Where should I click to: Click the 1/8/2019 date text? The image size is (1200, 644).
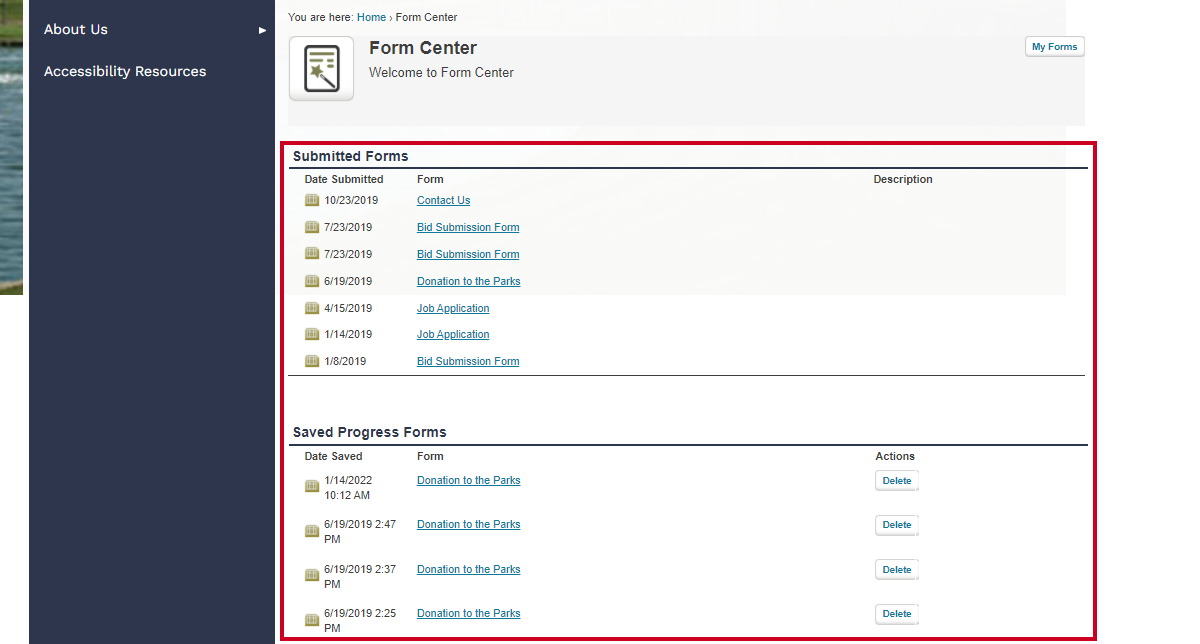pos(345,361)
